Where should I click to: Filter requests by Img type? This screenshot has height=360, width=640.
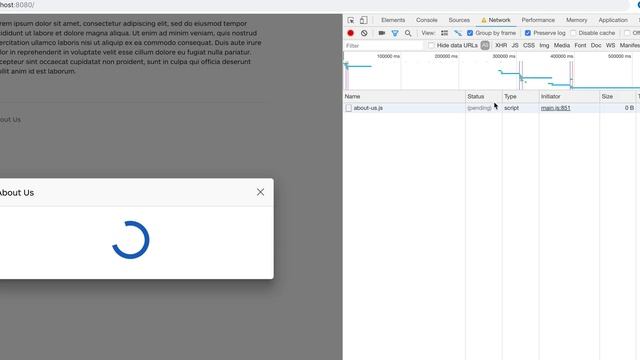[544, 45]
